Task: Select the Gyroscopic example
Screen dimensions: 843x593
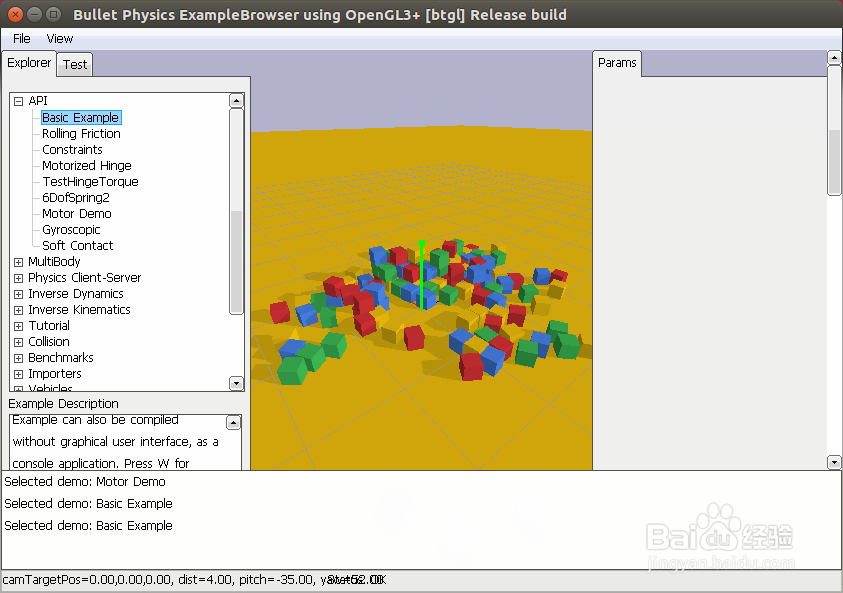Action: click(71, 230)
